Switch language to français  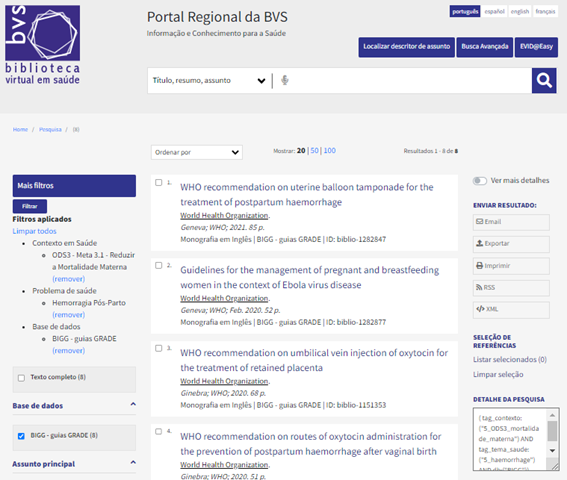[545, 11]
